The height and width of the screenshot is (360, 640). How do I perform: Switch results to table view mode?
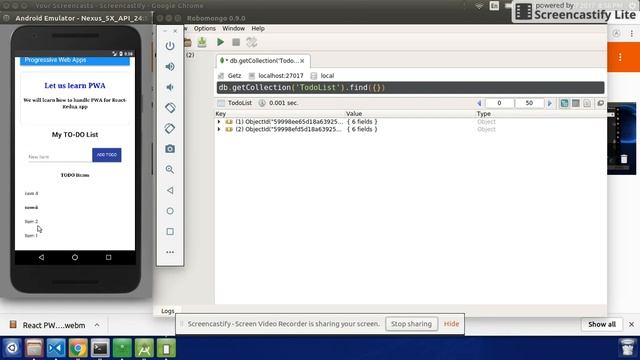pyautogui.click(x=576, y=103)
